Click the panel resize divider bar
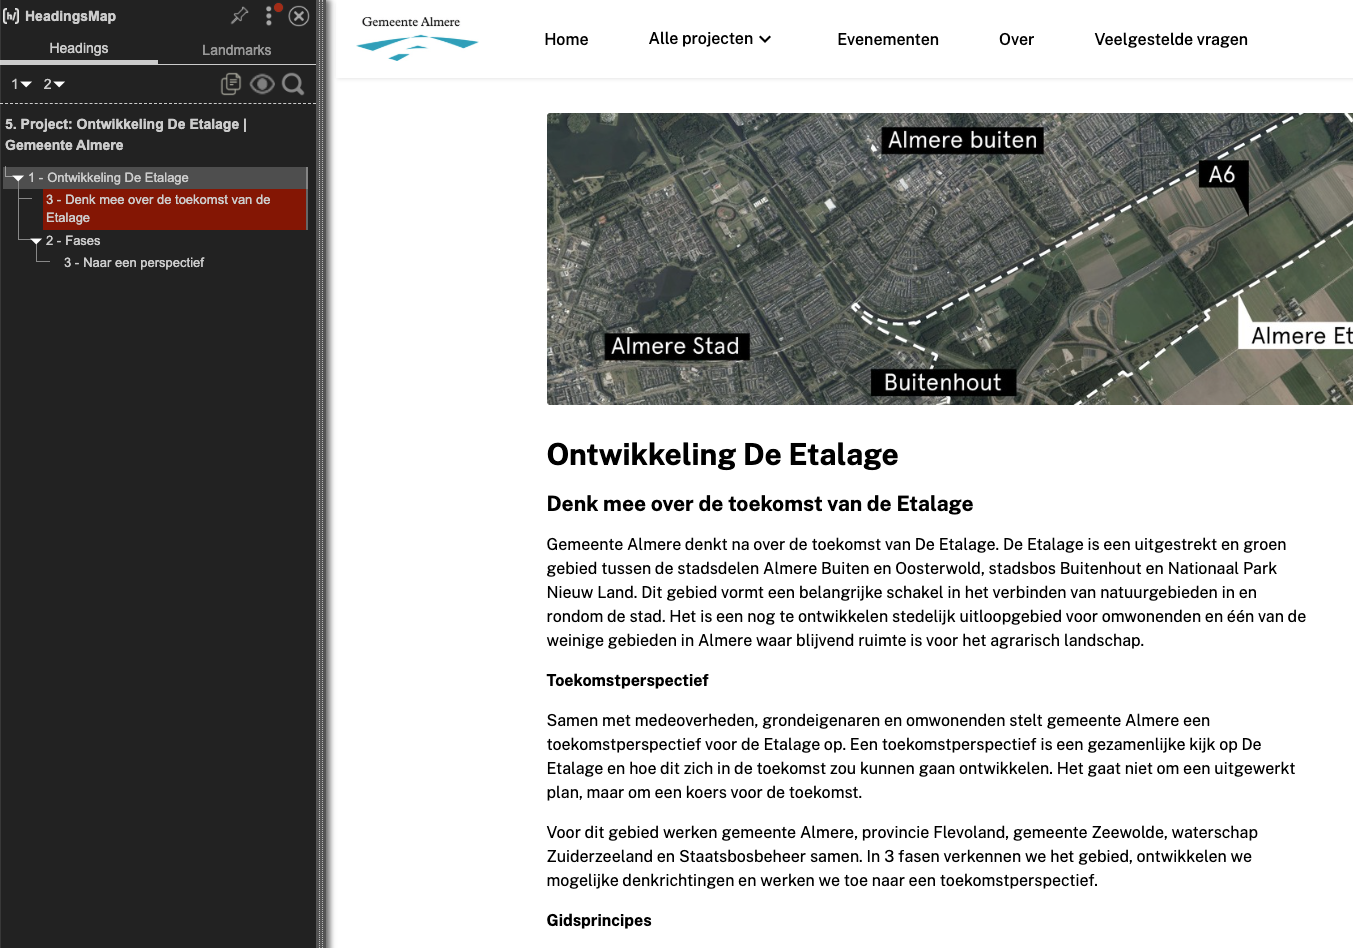The width and height of the screenshot is (1353, 948). 322,474
